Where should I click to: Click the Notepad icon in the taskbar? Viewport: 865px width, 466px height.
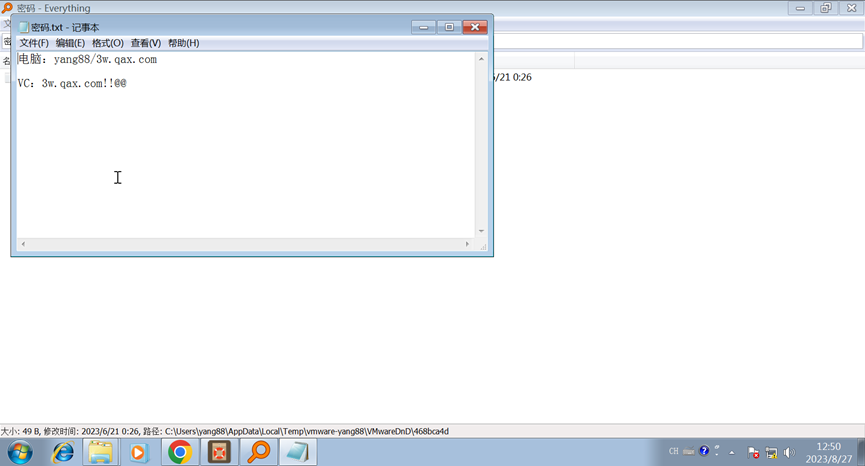tap(297, 452)
